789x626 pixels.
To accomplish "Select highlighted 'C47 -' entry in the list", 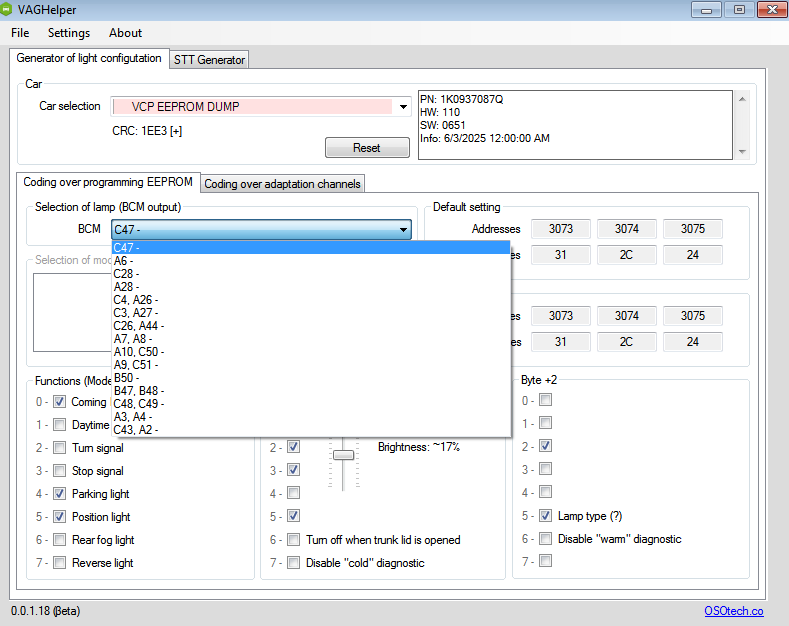I will pos(311,248).
